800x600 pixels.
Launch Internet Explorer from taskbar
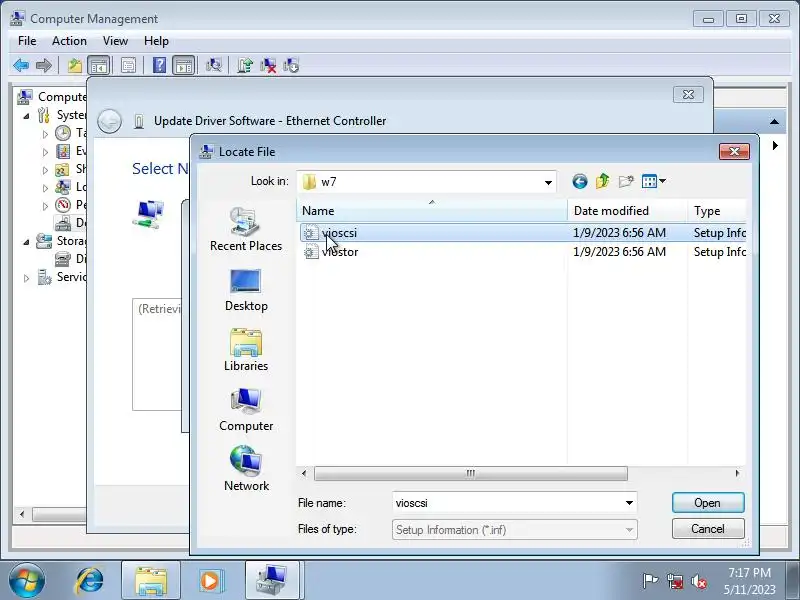click(x=90, y=580)
